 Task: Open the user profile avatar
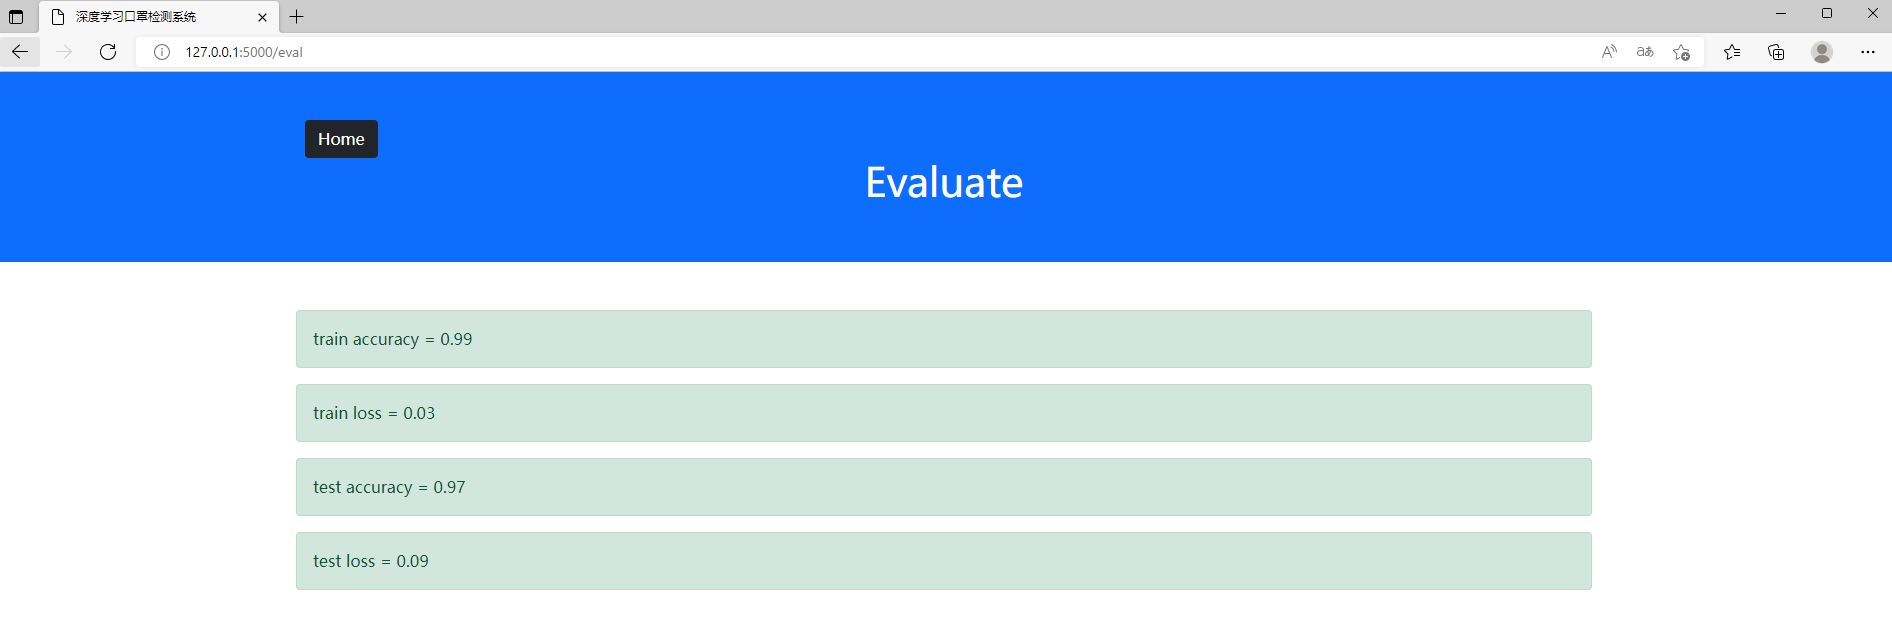pos(1822,52)
